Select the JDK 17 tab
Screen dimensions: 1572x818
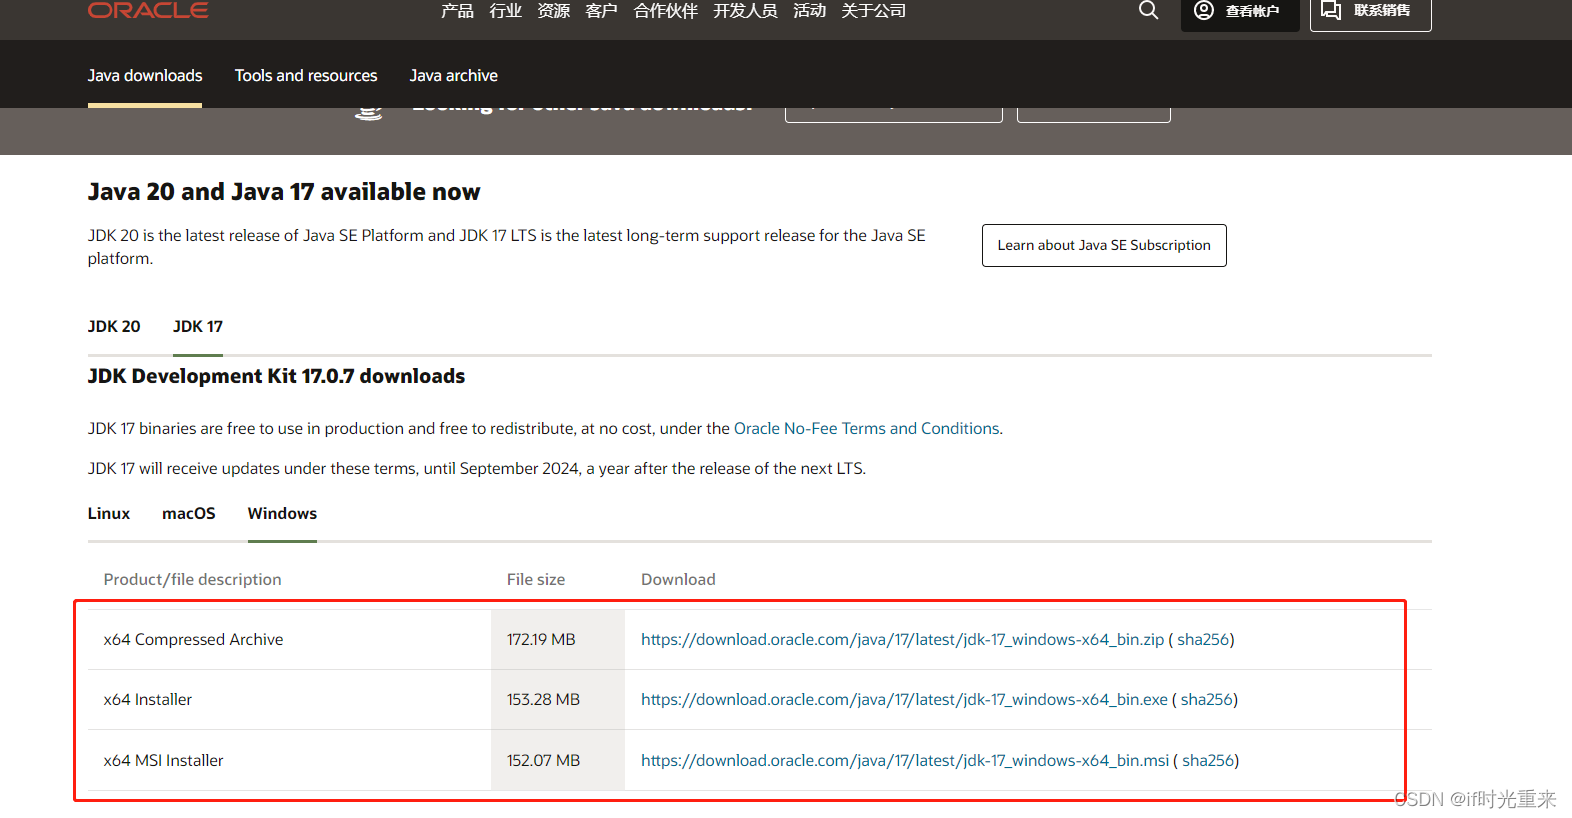[198, 327]
